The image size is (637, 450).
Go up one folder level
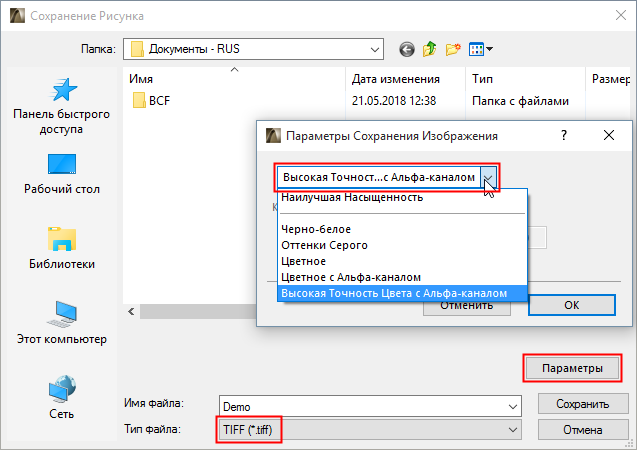point(429,49)
